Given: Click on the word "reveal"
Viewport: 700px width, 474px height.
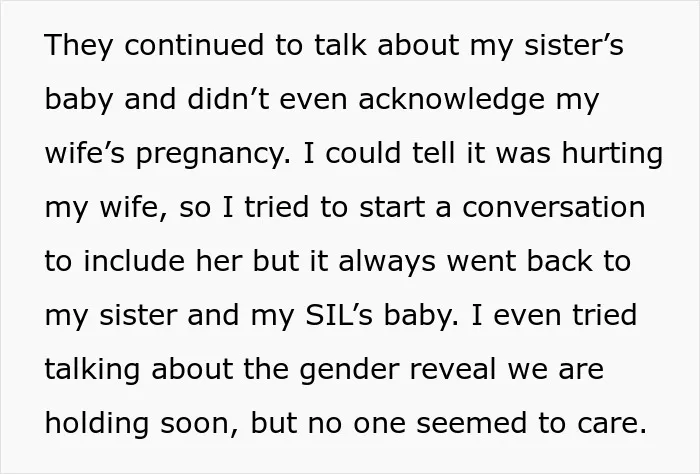Looking at the screenshot, I should coord(453,369).
